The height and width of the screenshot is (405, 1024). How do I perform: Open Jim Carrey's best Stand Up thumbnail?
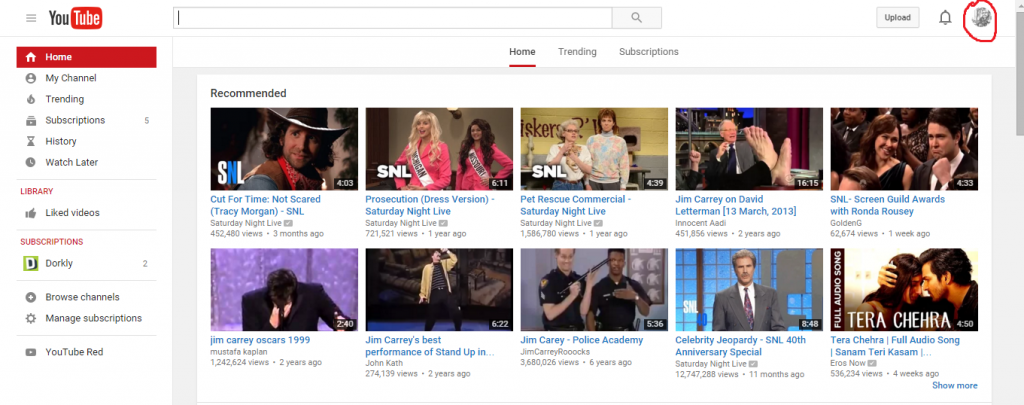[x=439, y=290]
